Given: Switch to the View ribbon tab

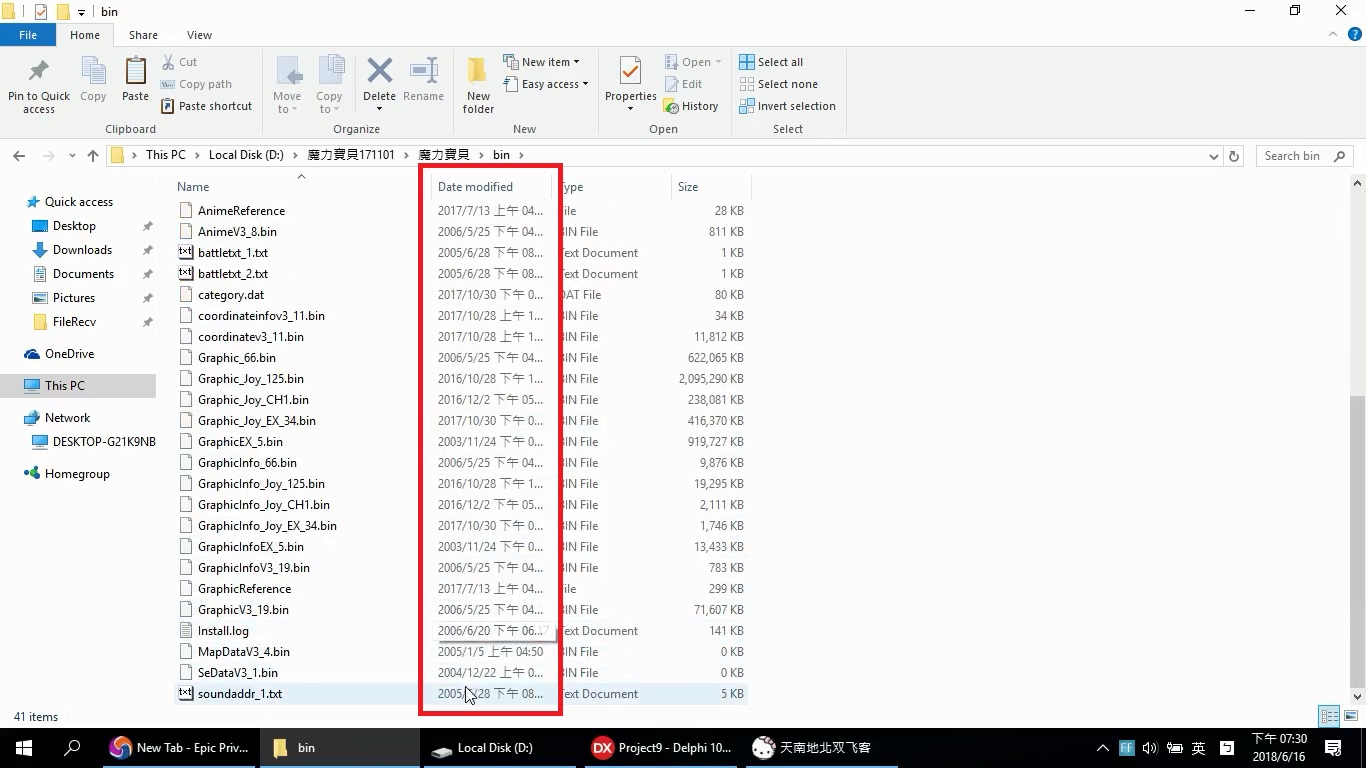Looking at the screenshot, I should click(x=199, y=35).
